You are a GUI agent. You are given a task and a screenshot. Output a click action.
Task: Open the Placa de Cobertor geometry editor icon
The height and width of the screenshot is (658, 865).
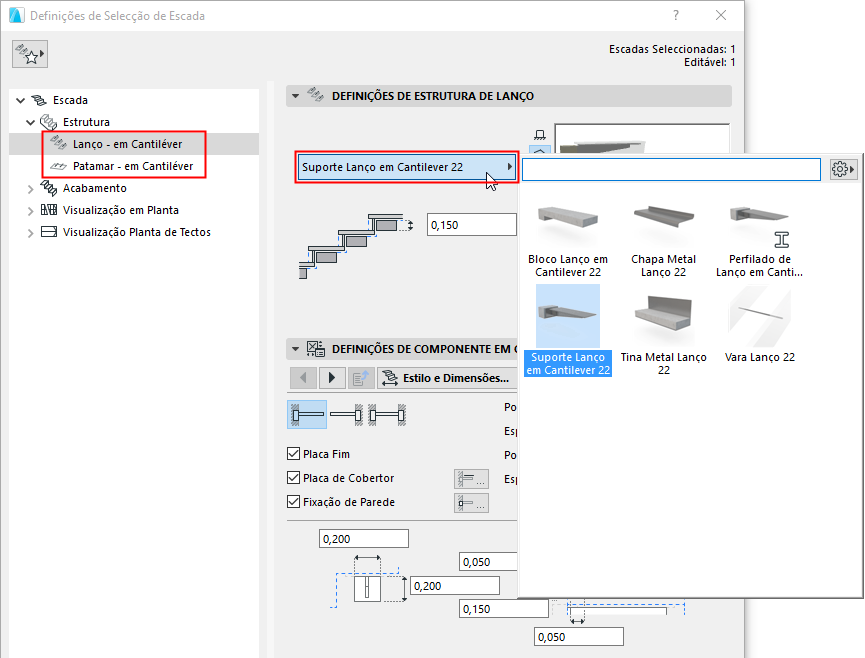click(471, 479)
